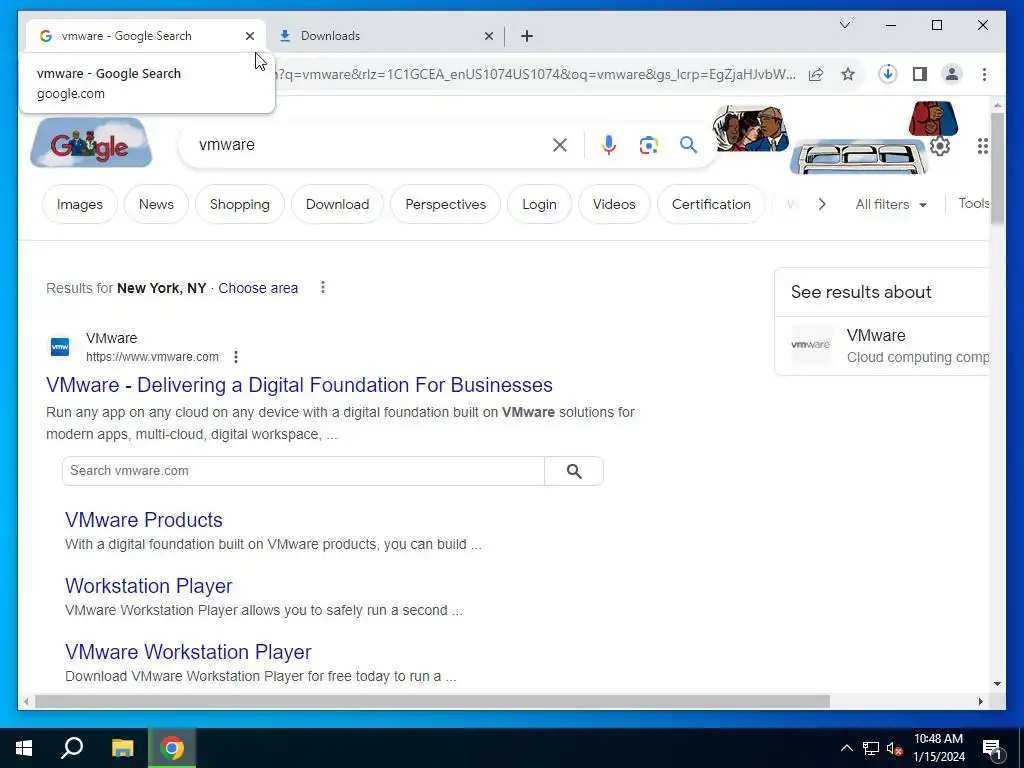Open Google quick settings gear

940,146
